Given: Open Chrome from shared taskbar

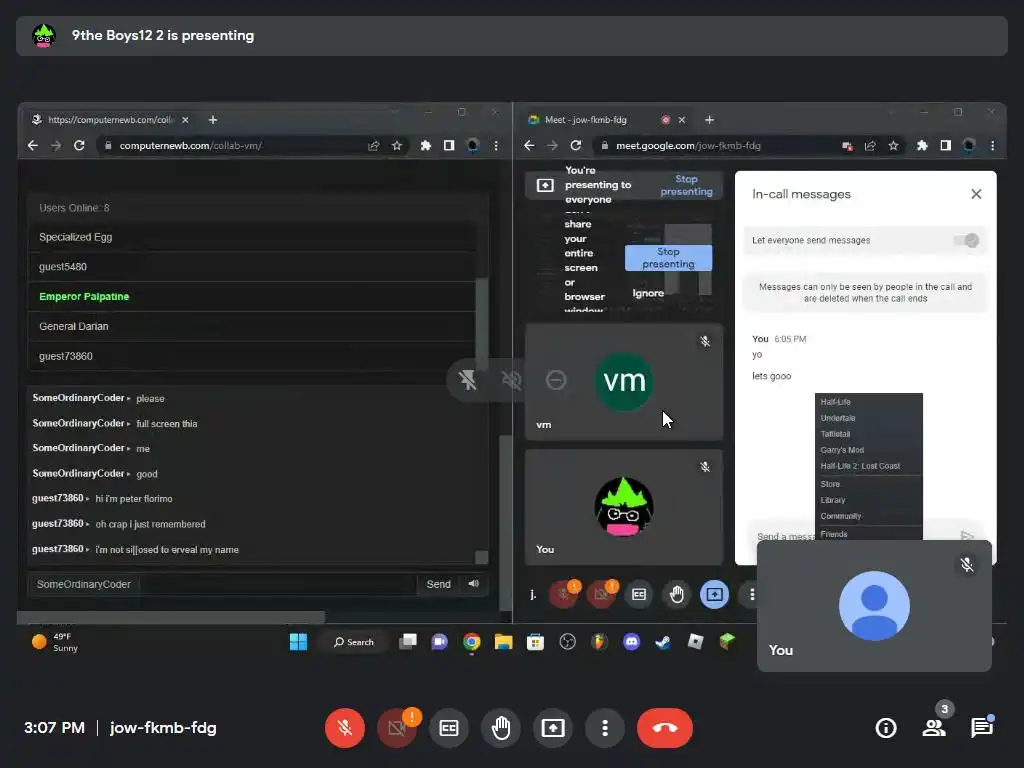Looking at the screenshot, I should tap(472, 642).
